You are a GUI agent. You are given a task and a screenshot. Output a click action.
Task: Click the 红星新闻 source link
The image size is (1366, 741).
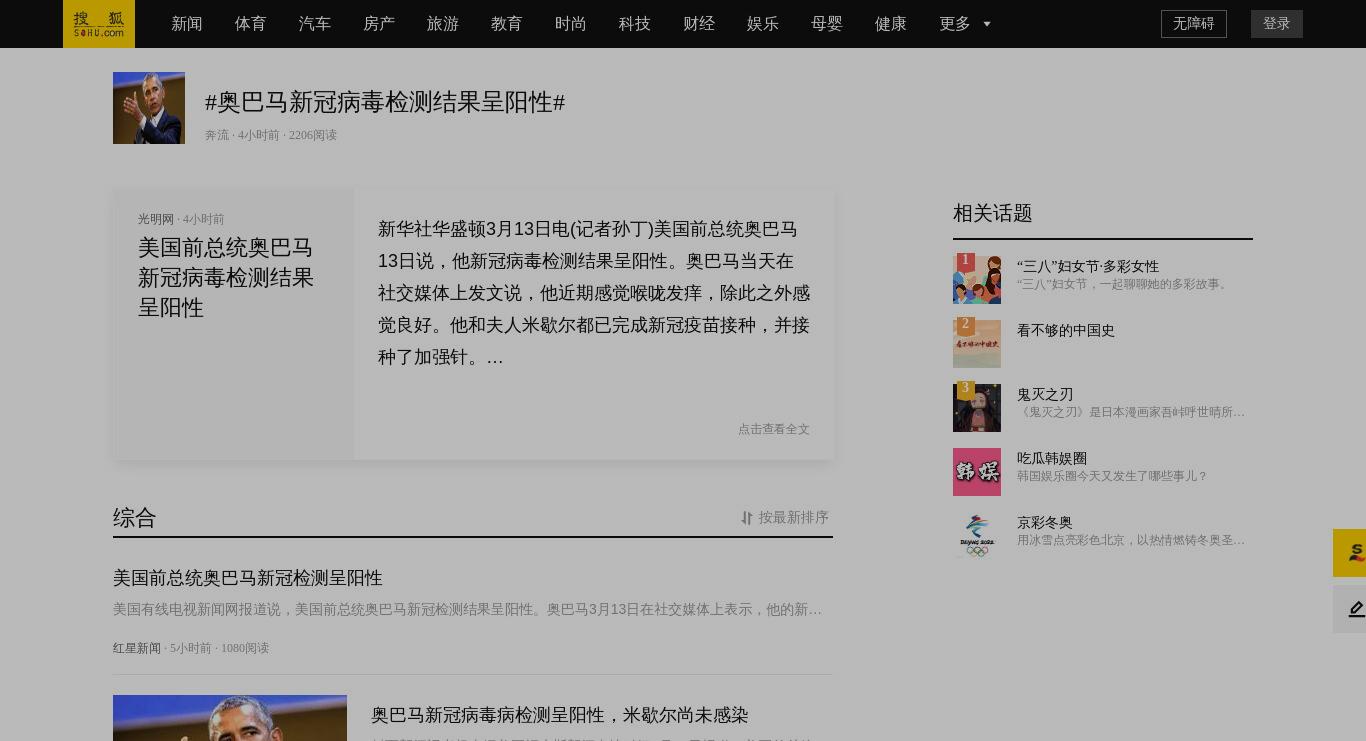pos(137,648)
